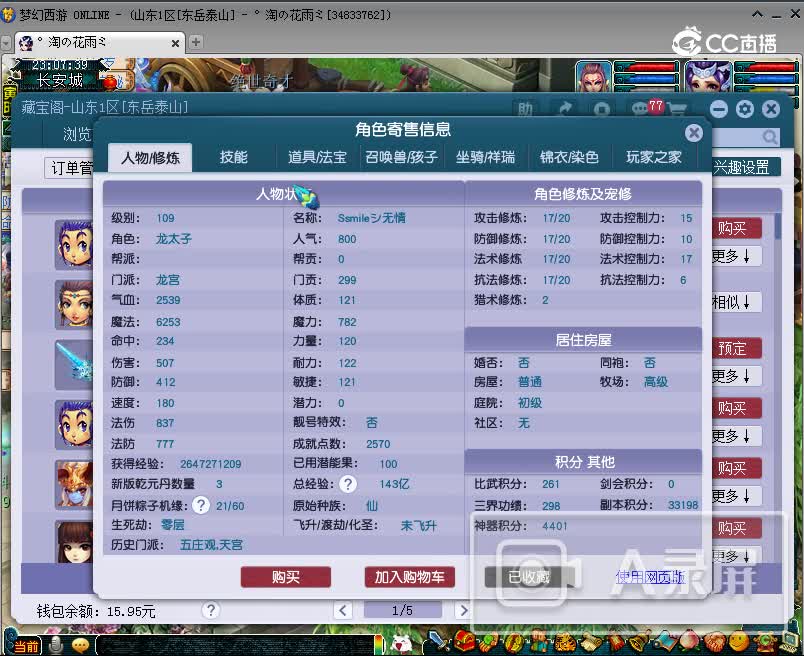
Task: Click help icon next to 总经验
Action: click(x=348, y=484)
